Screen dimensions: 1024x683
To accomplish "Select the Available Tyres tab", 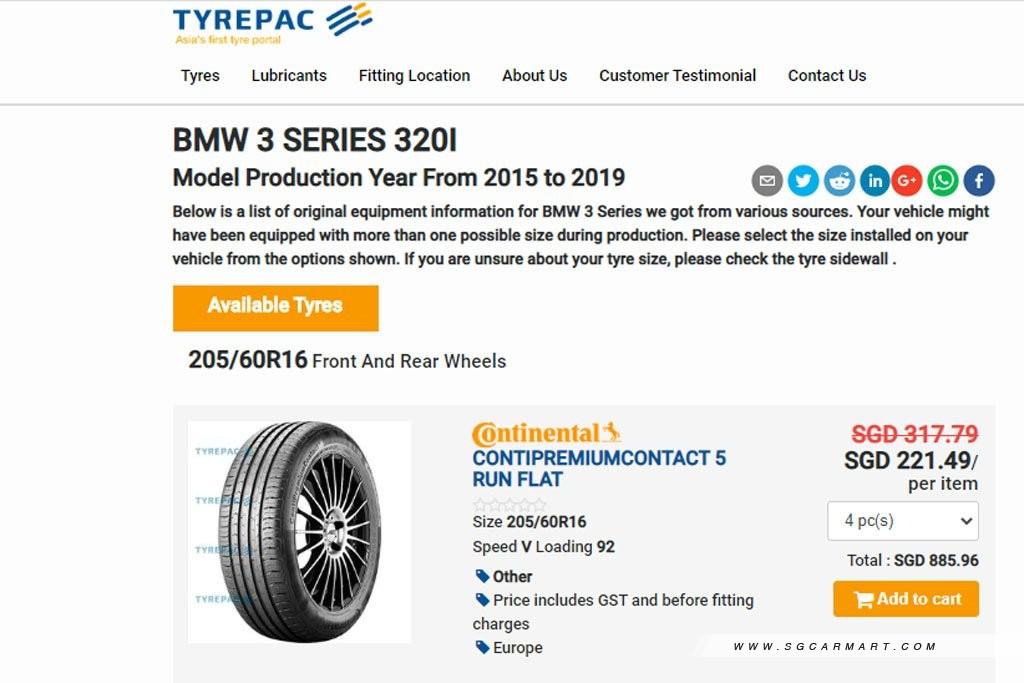I will click(x=275, y=307).
